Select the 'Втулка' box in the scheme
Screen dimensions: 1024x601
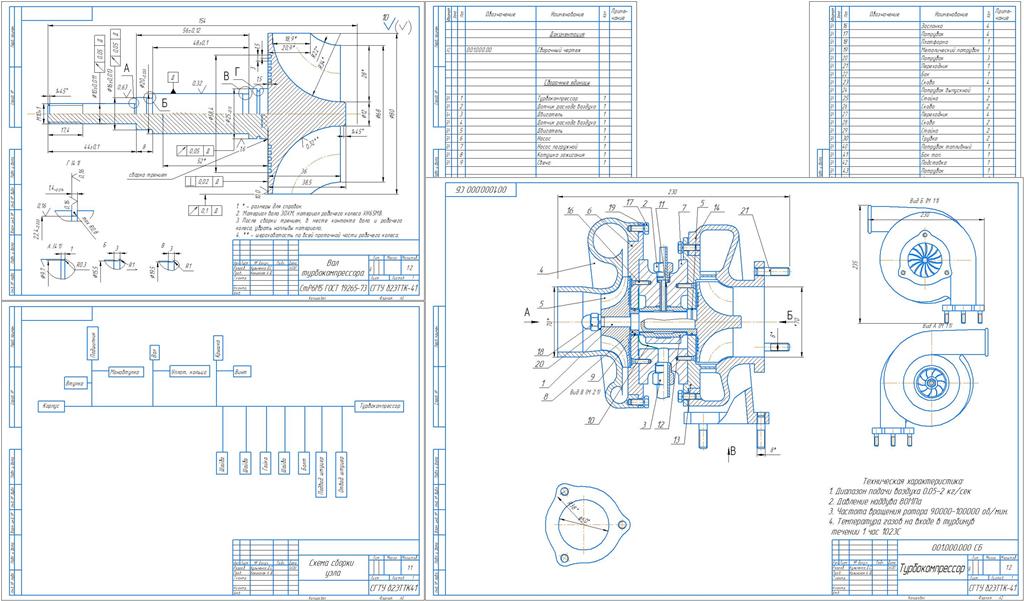[x=74, y=383]
